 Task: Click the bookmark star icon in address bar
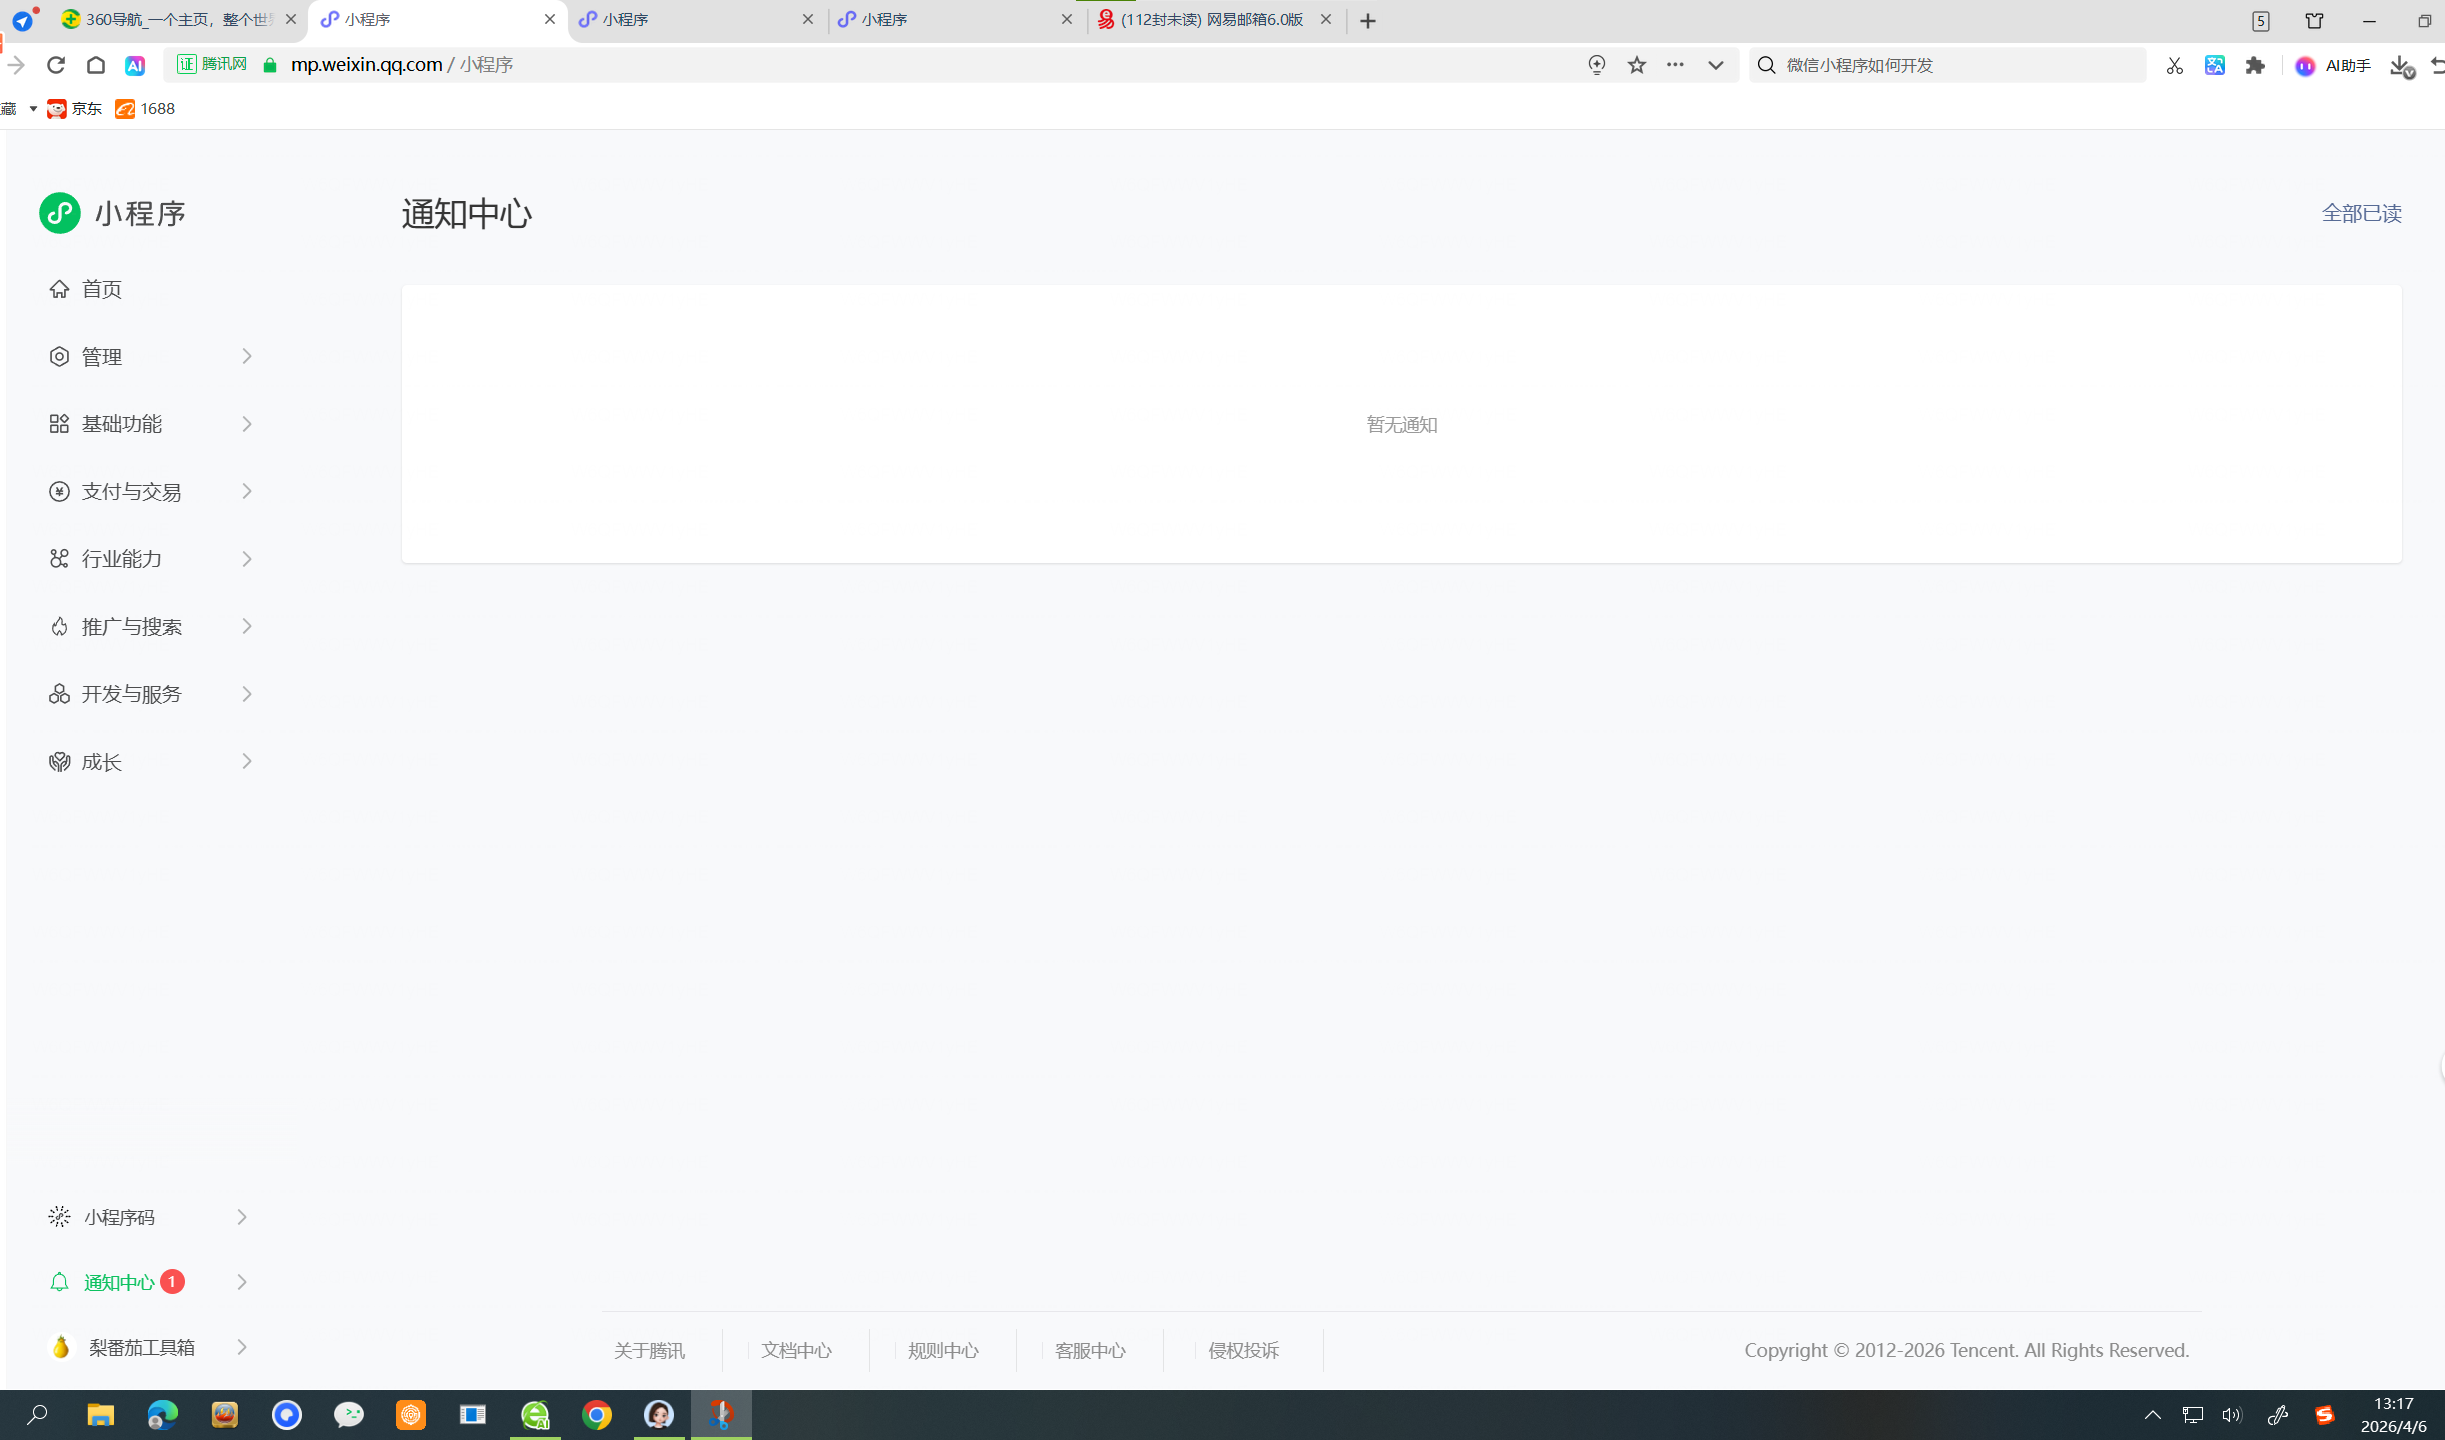1636,65
